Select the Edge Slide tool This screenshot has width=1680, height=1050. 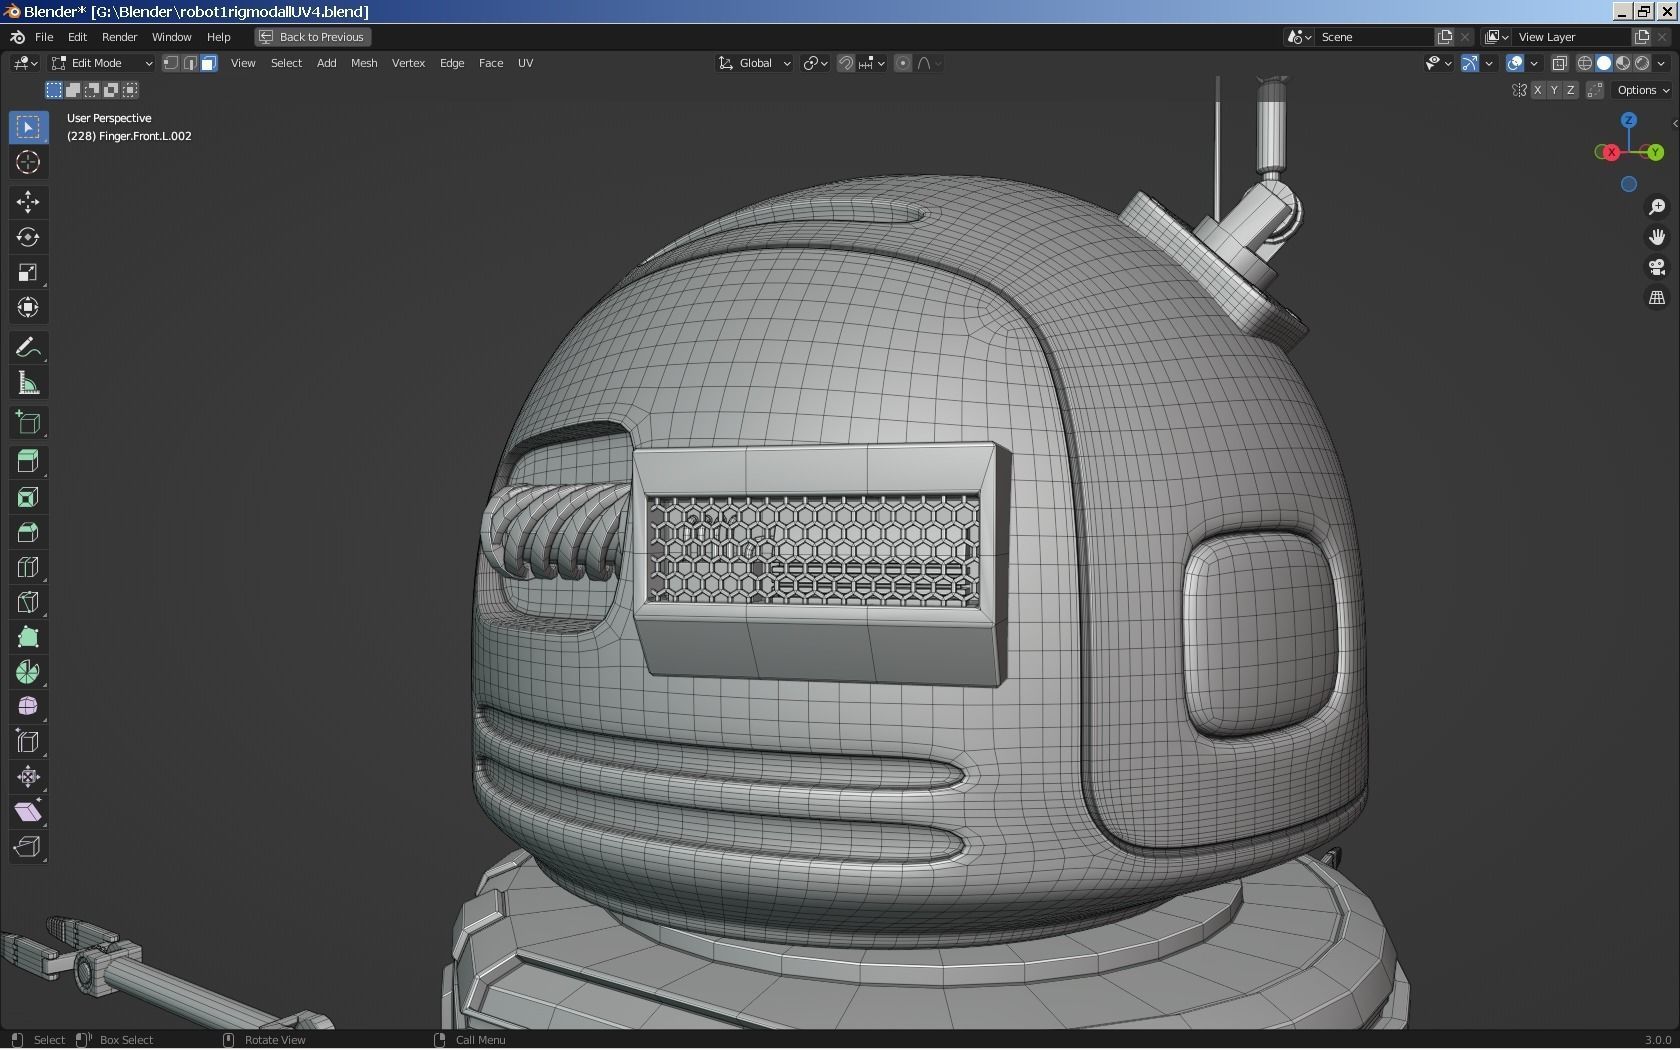pyautogui.click(x=28, y=741)
